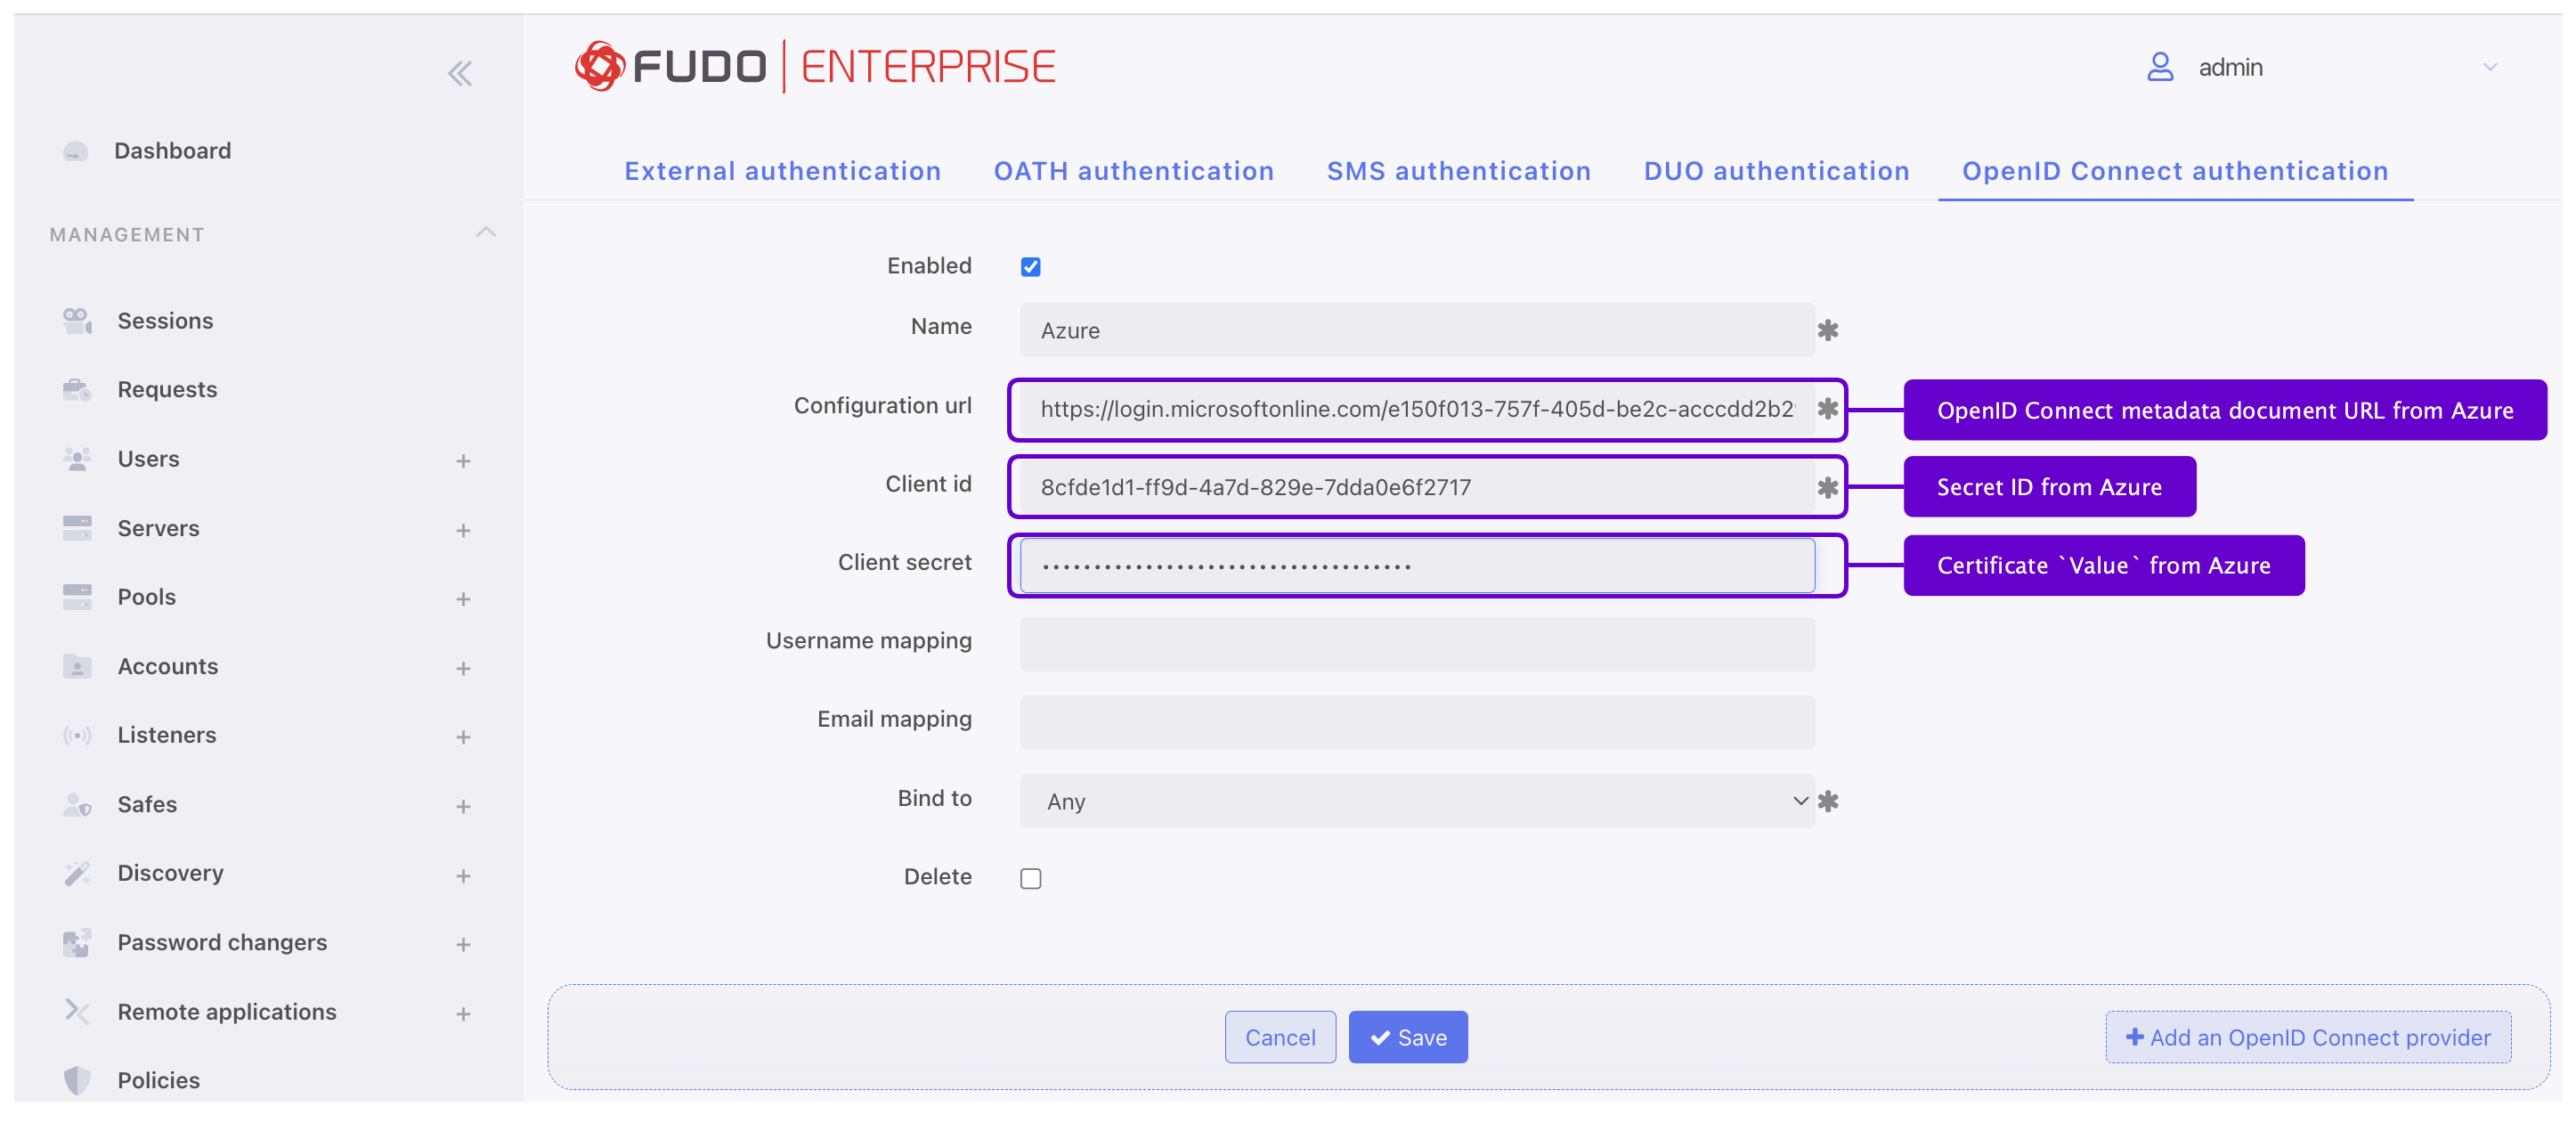Click the Name field containing Azure

(x=1417, y=330)
